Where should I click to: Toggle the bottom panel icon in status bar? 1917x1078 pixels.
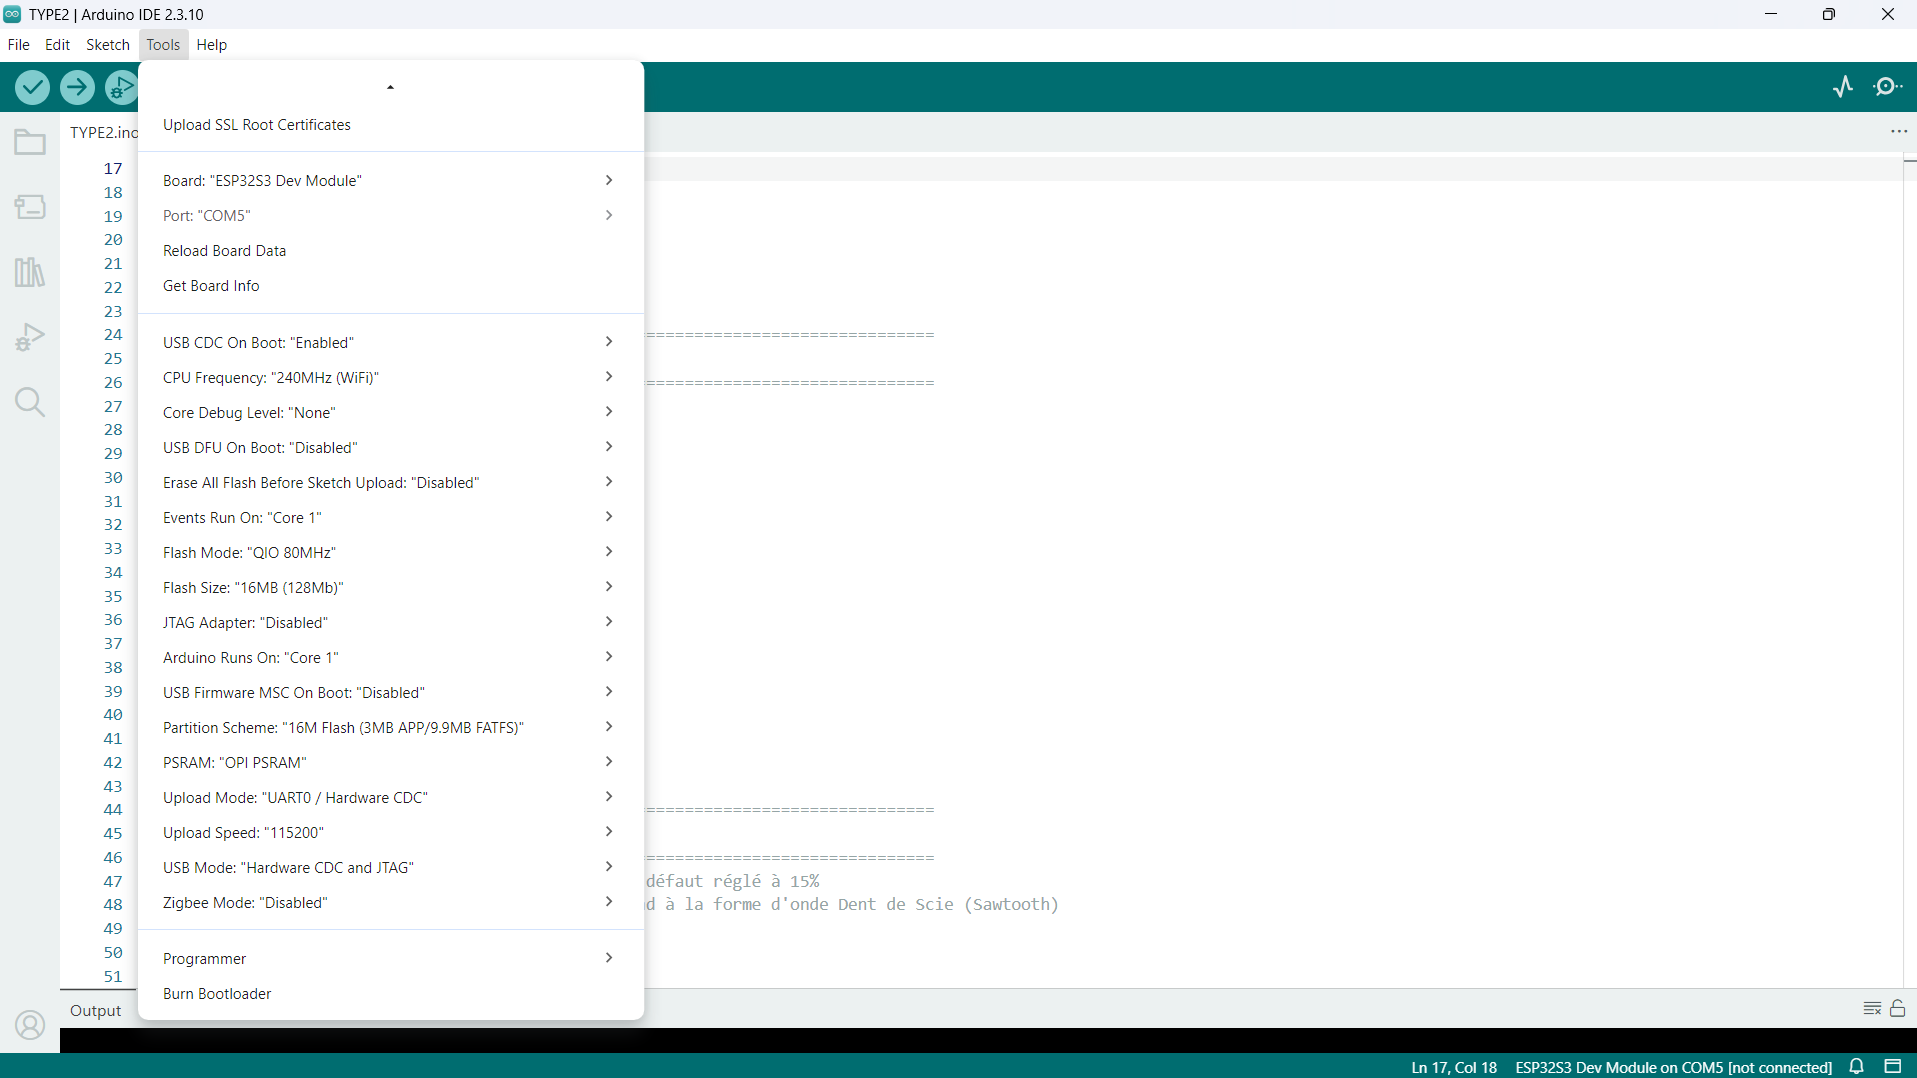1893,1067
